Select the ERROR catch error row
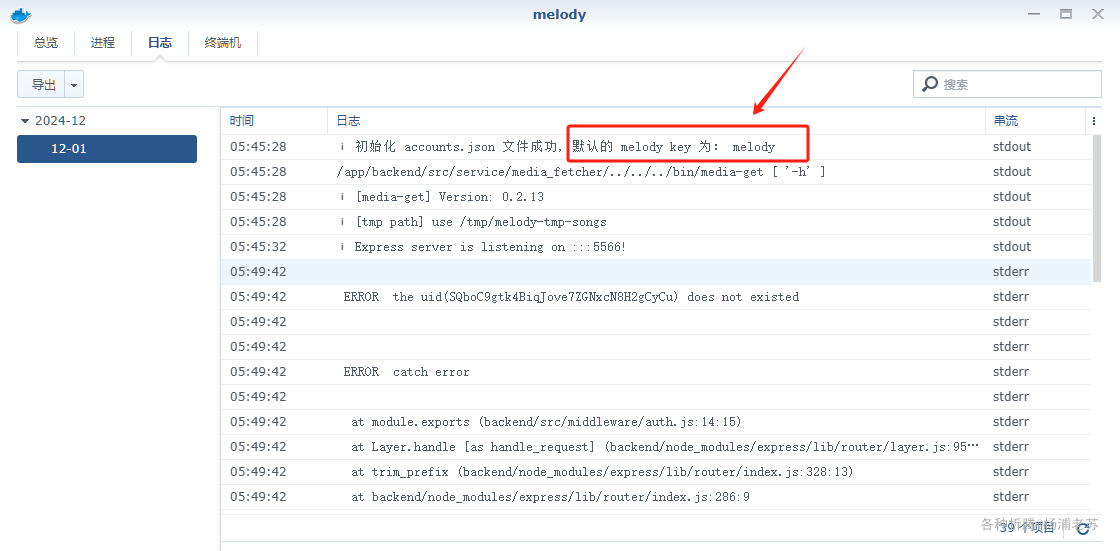The width and height of the screenshot is (1120, 551). 656,372
